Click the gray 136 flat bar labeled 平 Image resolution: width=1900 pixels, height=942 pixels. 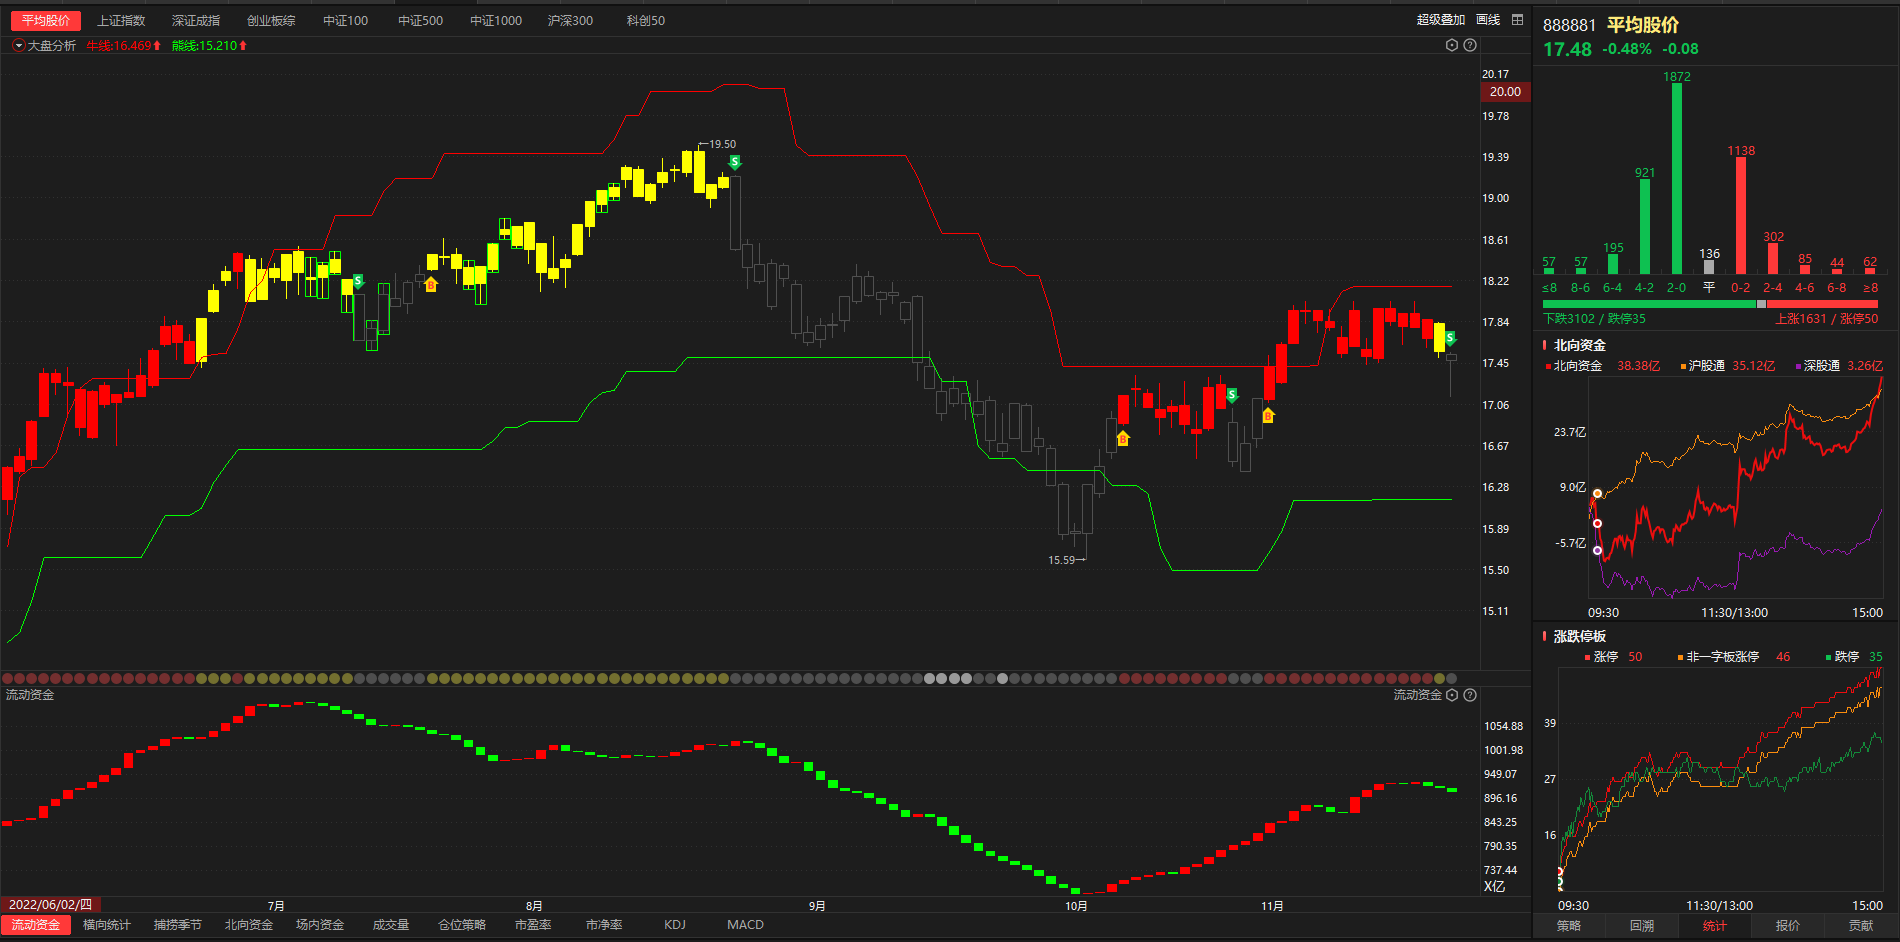(x=1709, y=267)
